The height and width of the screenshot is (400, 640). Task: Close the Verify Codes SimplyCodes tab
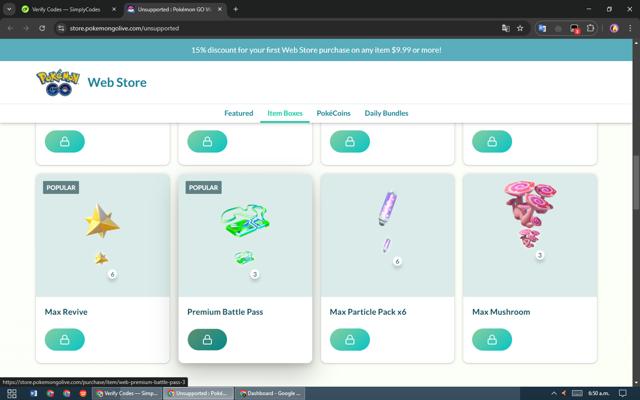[x=114, y=9]
